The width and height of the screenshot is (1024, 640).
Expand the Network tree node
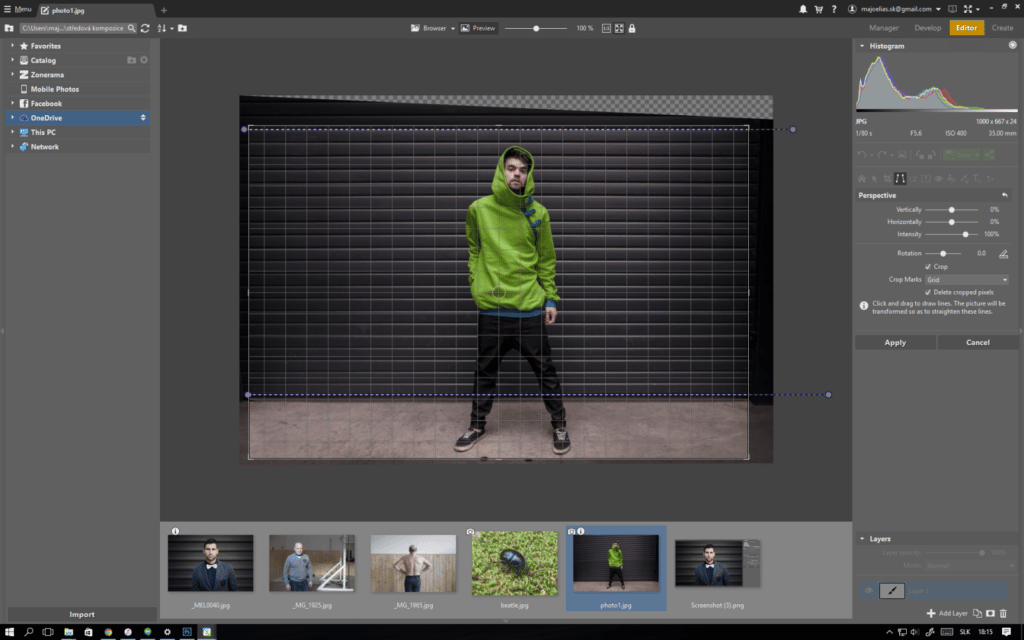(12, 146)
